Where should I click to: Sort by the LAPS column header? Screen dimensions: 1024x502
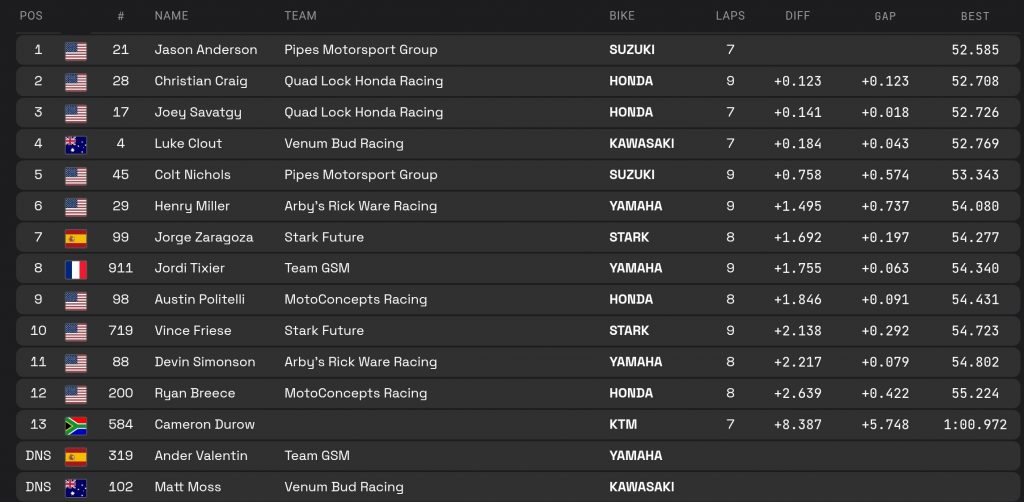click(730, 16)
